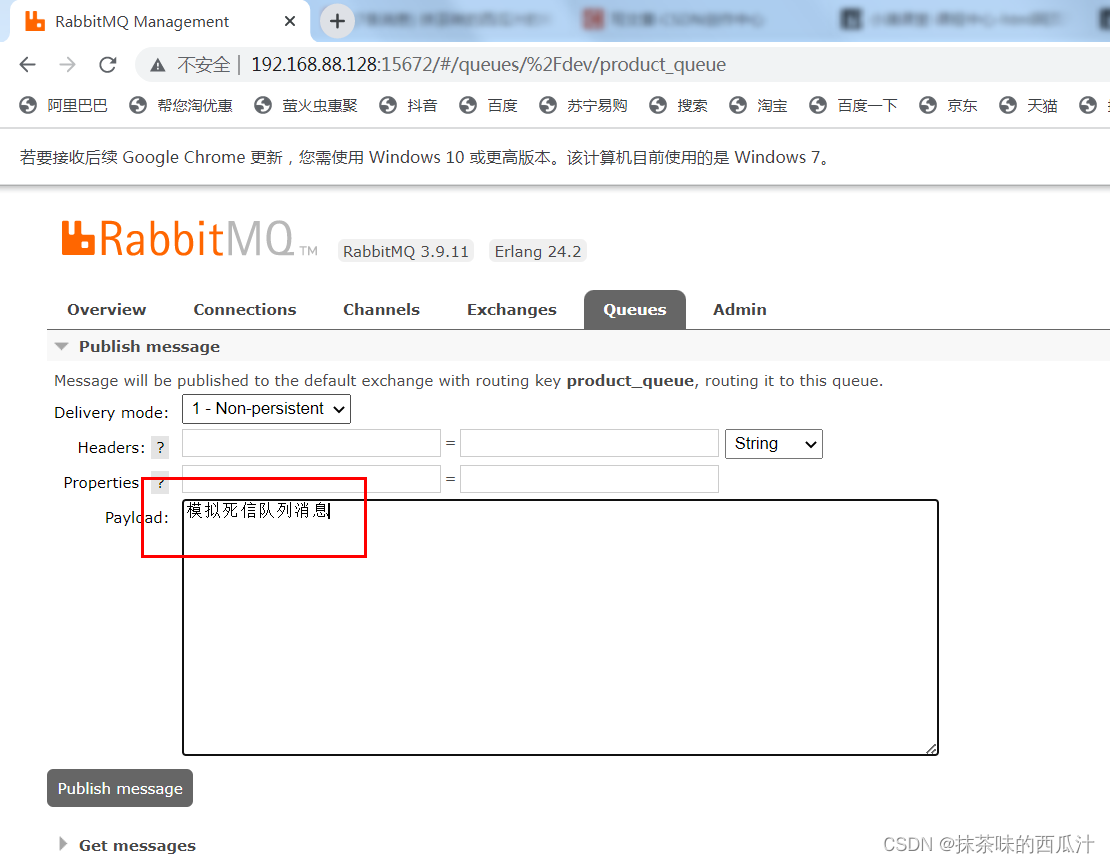Switch to the Admin tab
Screen dimensions: 1110x863
pyautogui.click(x=739, y=309)
